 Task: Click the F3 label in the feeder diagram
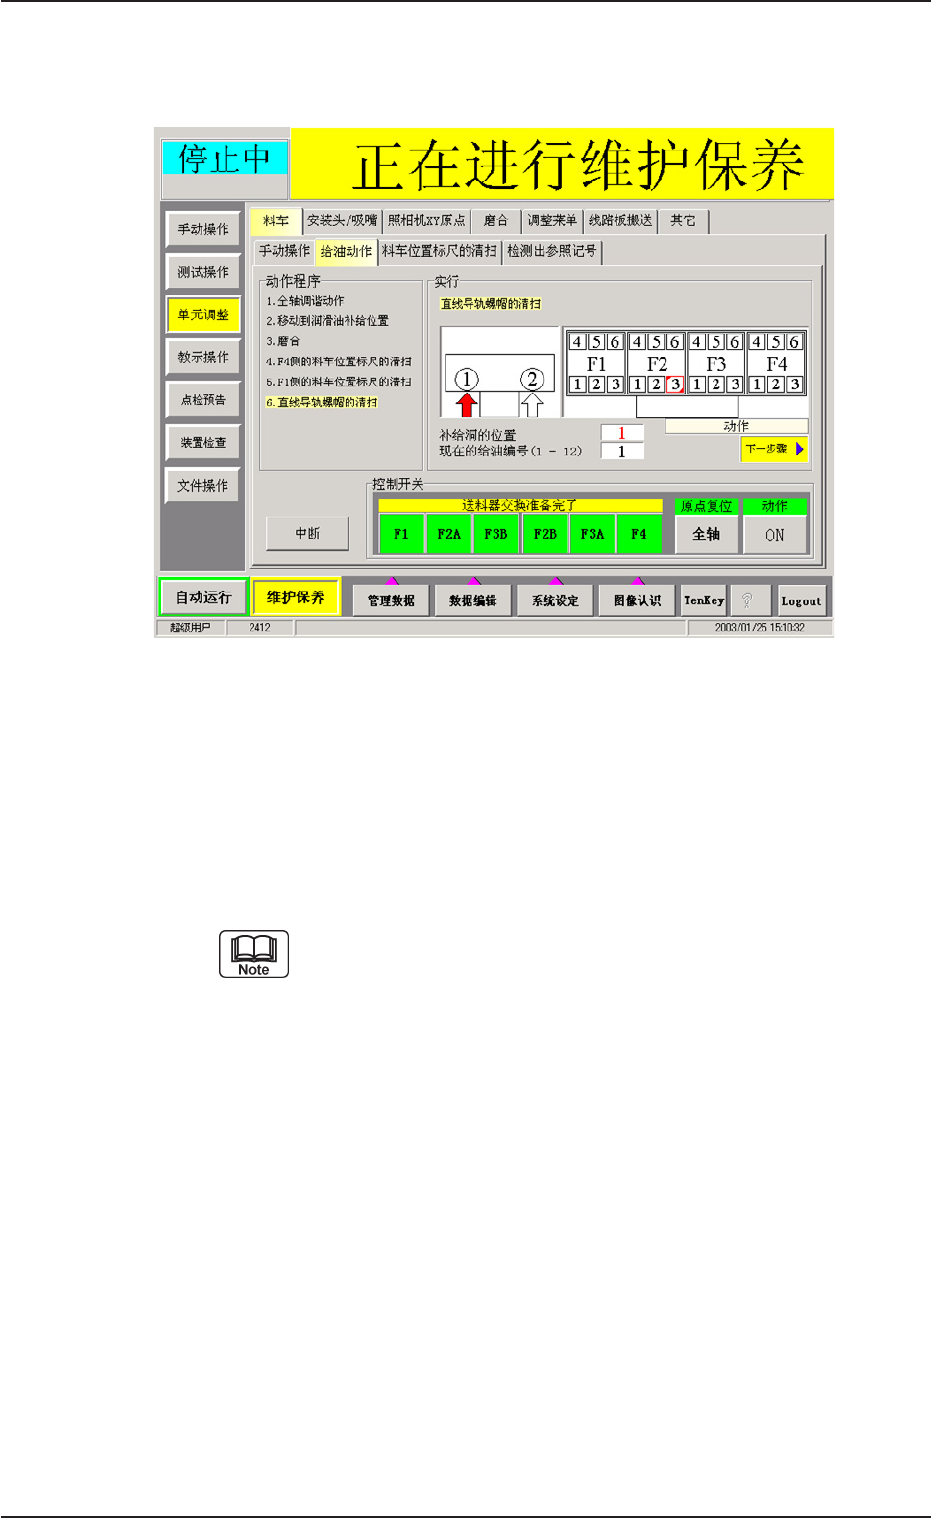click(716, 364)
